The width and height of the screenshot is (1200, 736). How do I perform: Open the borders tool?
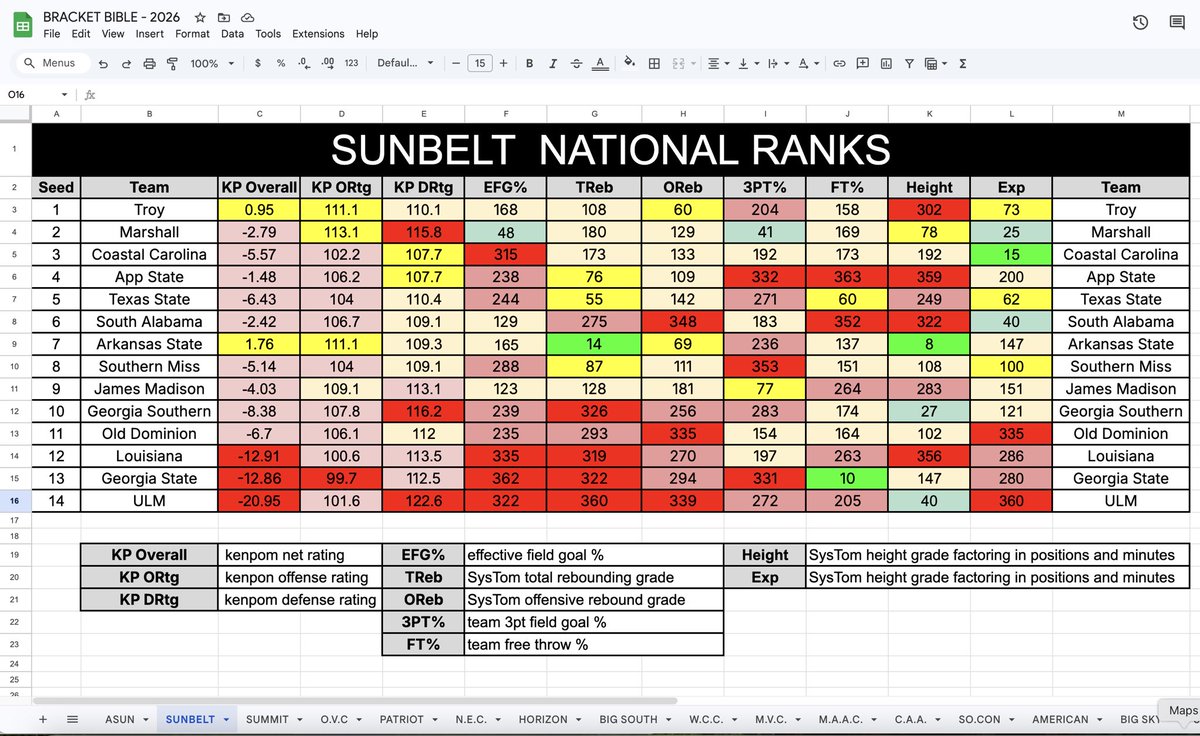(654, 63)
